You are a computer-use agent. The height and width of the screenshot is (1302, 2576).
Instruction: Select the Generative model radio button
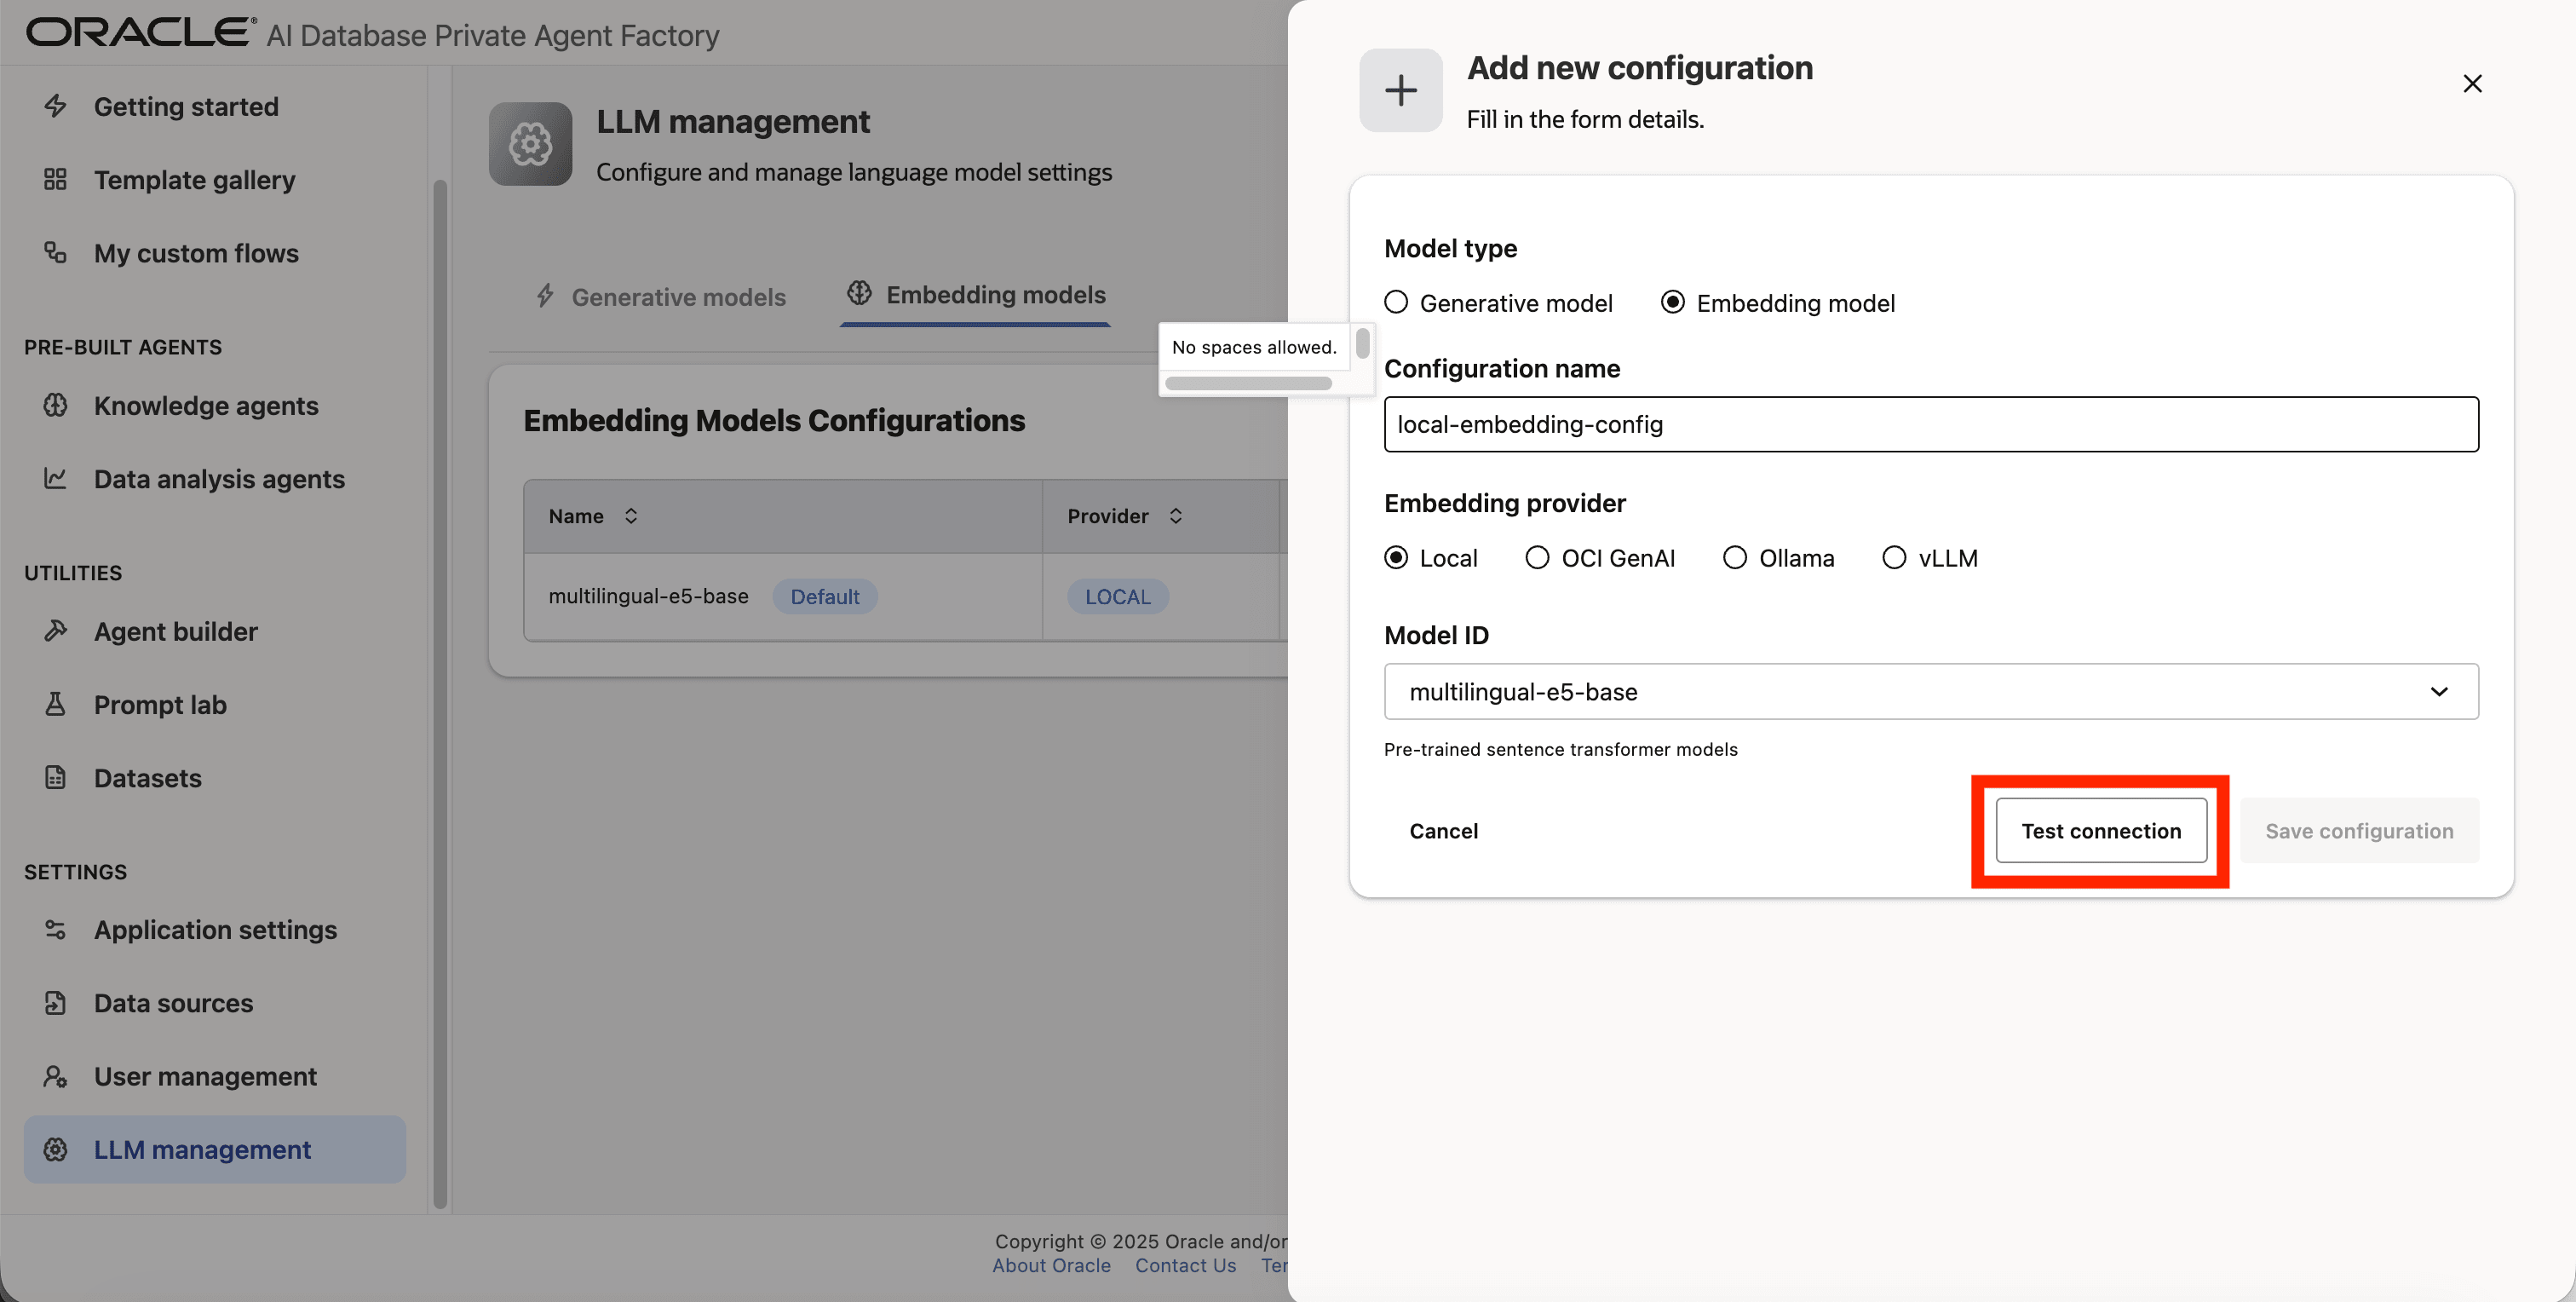(1396, 302)
